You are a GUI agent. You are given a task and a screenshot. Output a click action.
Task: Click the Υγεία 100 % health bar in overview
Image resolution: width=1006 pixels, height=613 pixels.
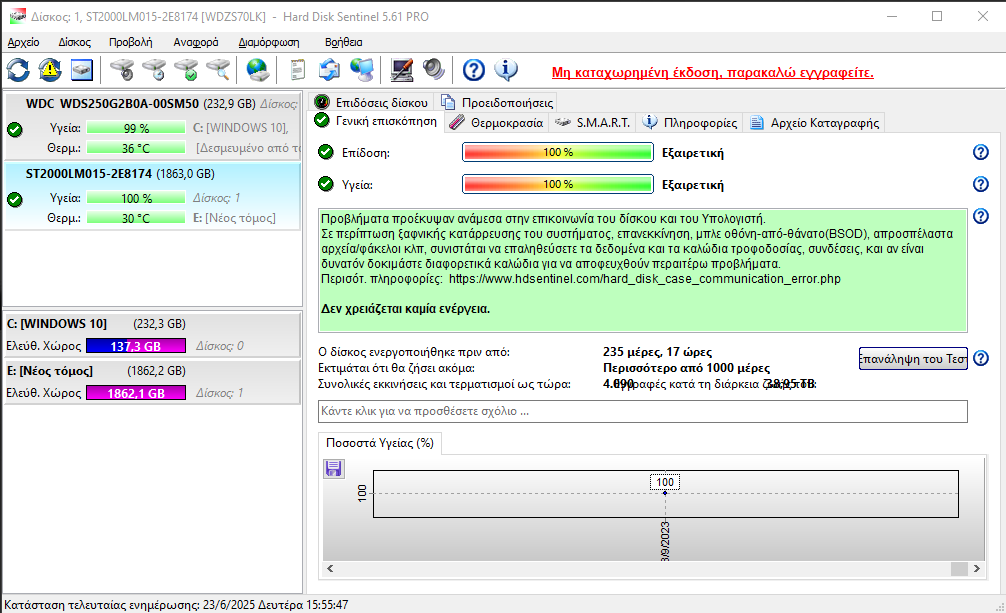(558, 184)
